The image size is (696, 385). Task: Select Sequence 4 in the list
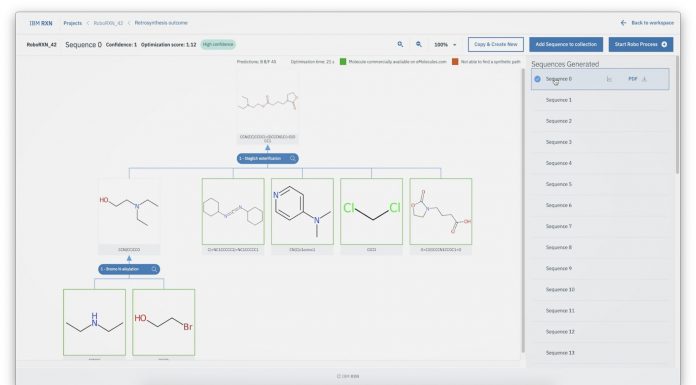[600, 163]
